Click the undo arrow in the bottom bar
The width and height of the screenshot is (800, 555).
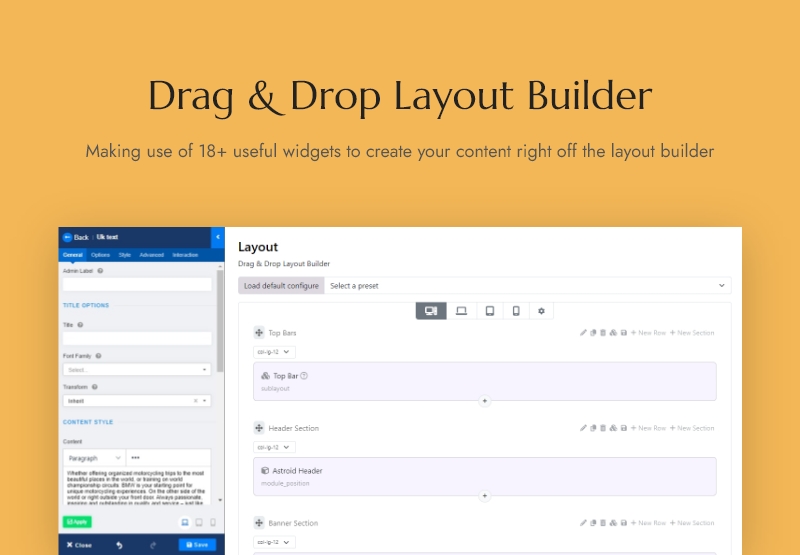point(119,545)
